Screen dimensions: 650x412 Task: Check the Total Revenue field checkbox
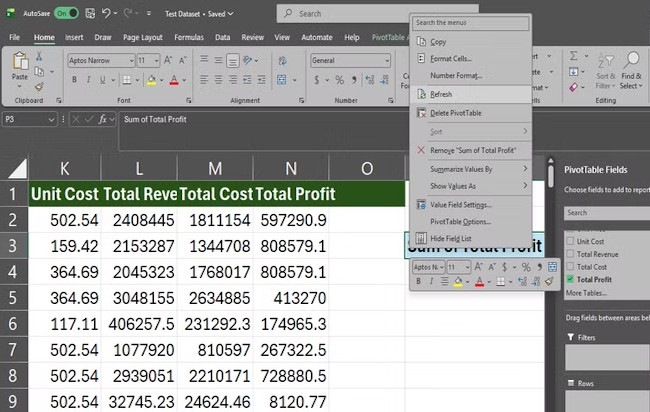click(x=570, y=254)
